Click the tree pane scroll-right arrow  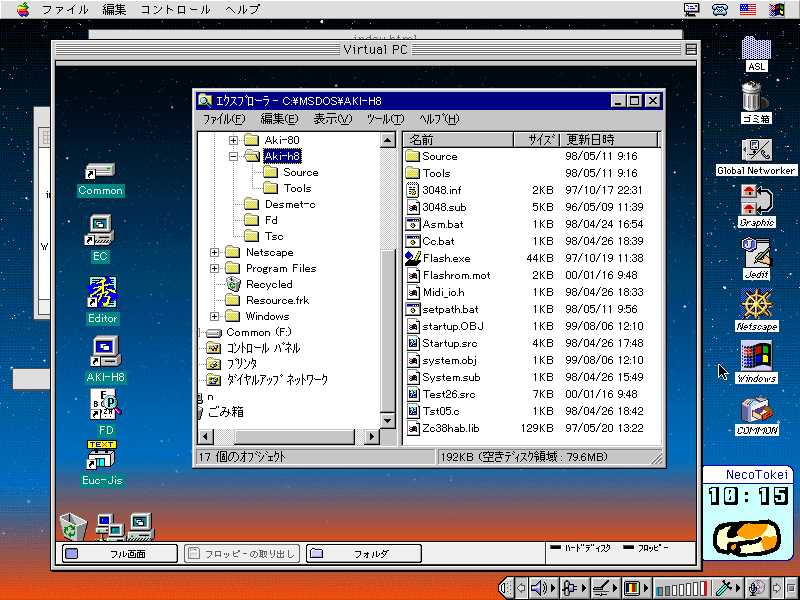pyautogui.click(x=372, y=436)
